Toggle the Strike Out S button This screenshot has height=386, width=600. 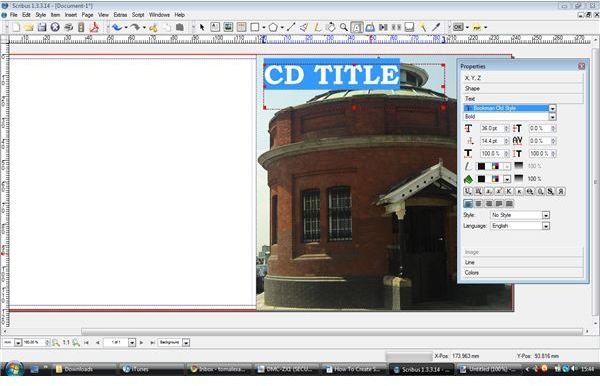[x=550, y=191]
